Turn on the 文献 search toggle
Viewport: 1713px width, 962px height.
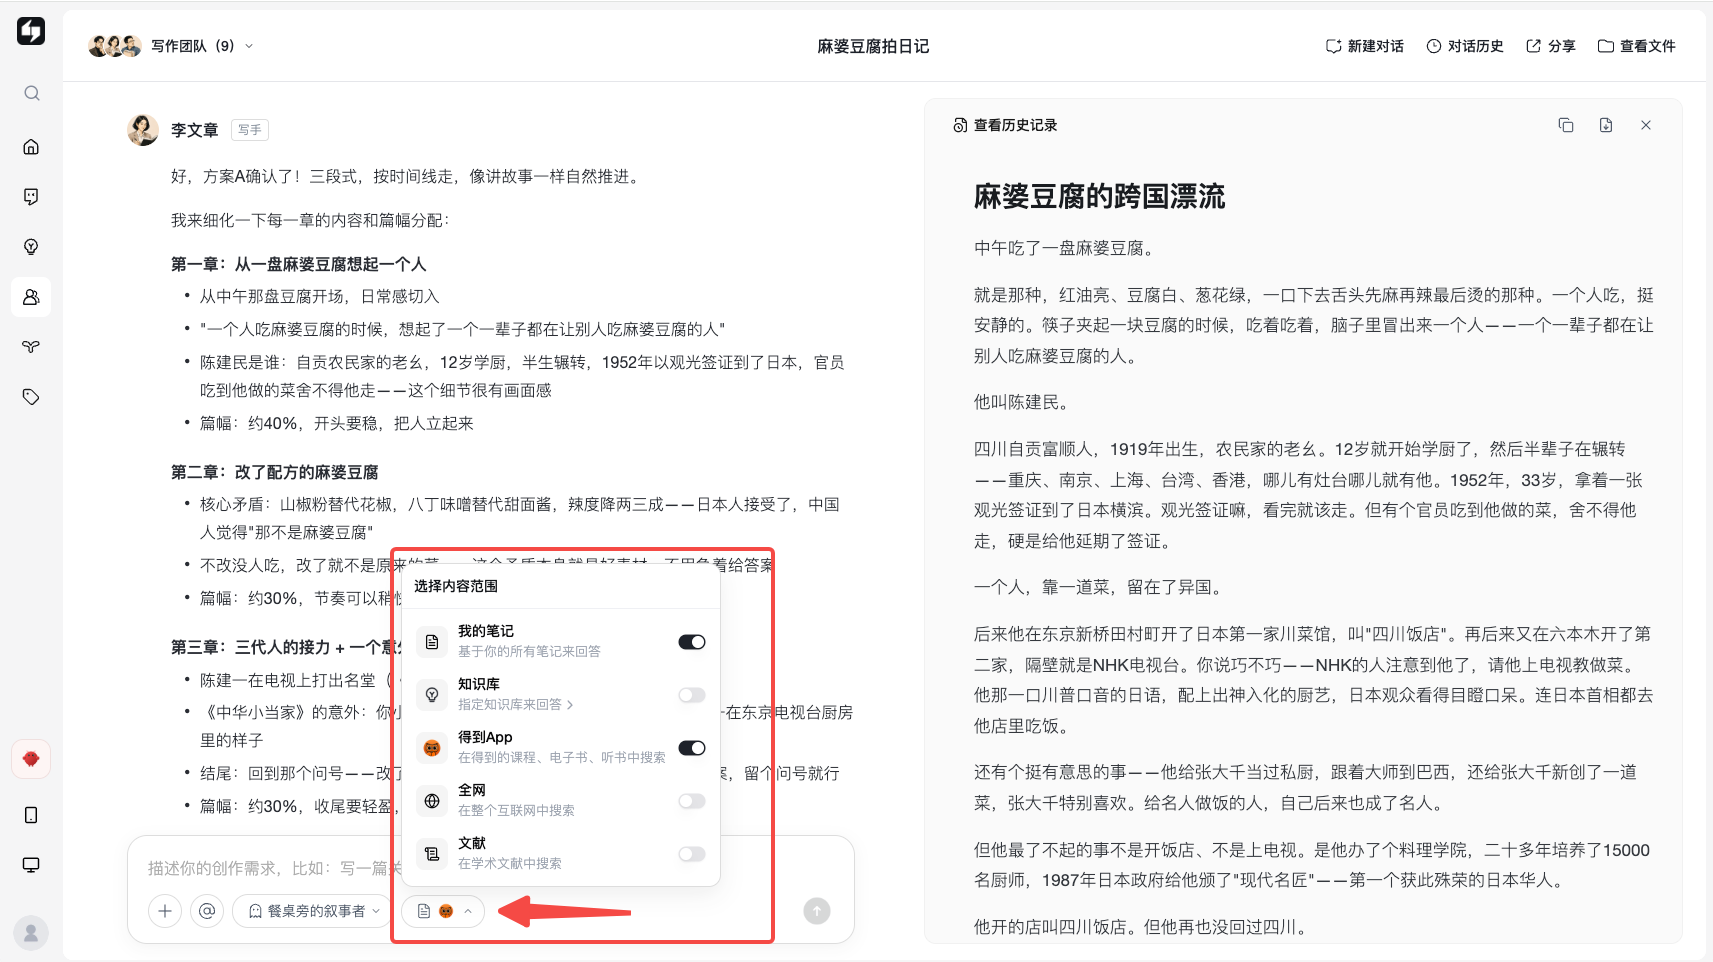click(692, 854)
